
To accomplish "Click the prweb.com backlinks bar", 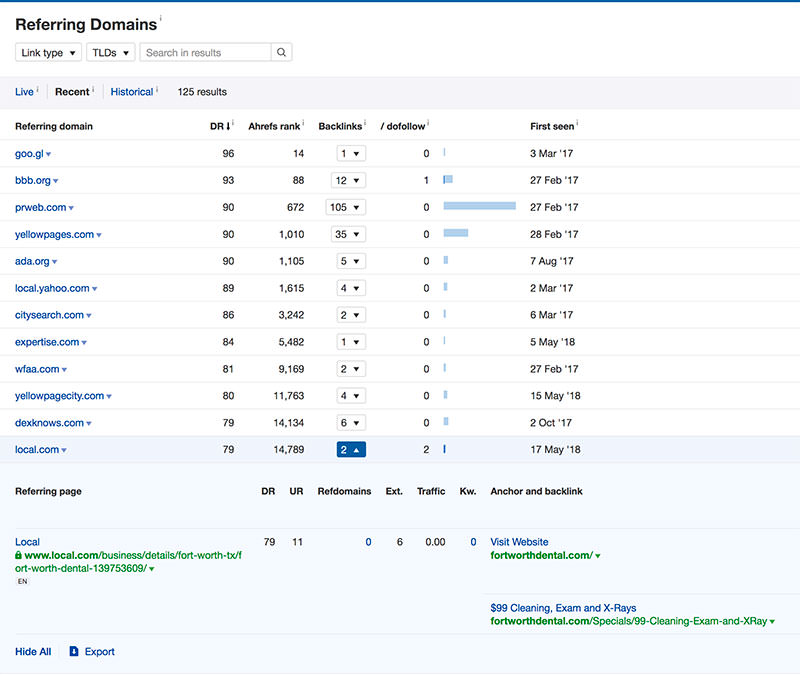I will 480,206.
